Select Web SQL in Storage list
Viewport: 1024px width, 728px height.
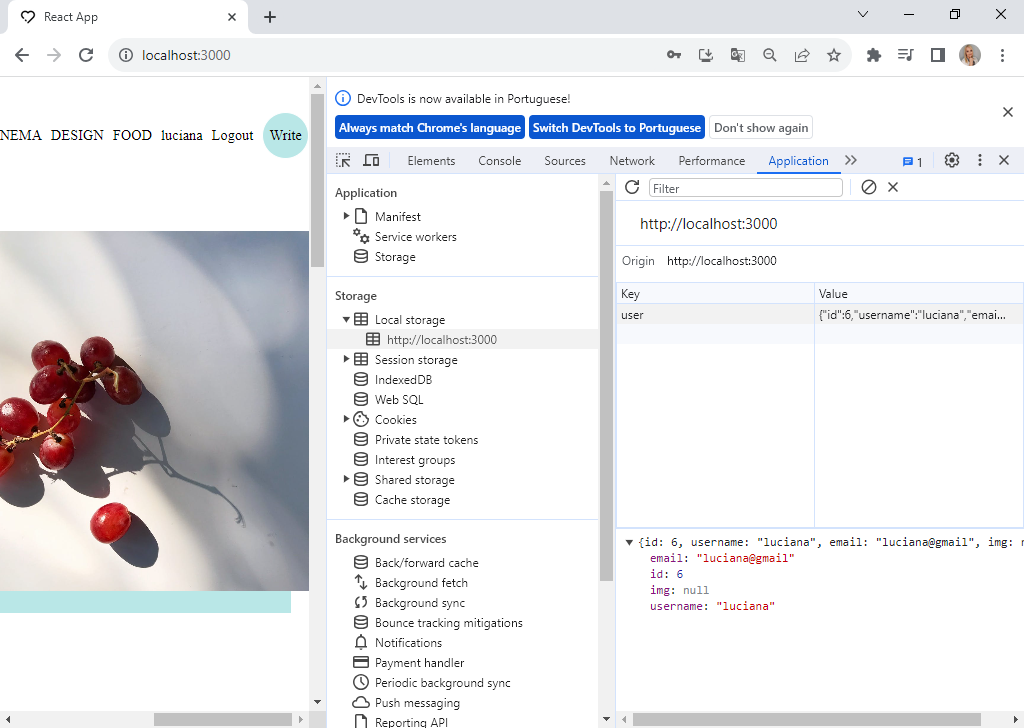pyautogui.click(x=398, y=400)
